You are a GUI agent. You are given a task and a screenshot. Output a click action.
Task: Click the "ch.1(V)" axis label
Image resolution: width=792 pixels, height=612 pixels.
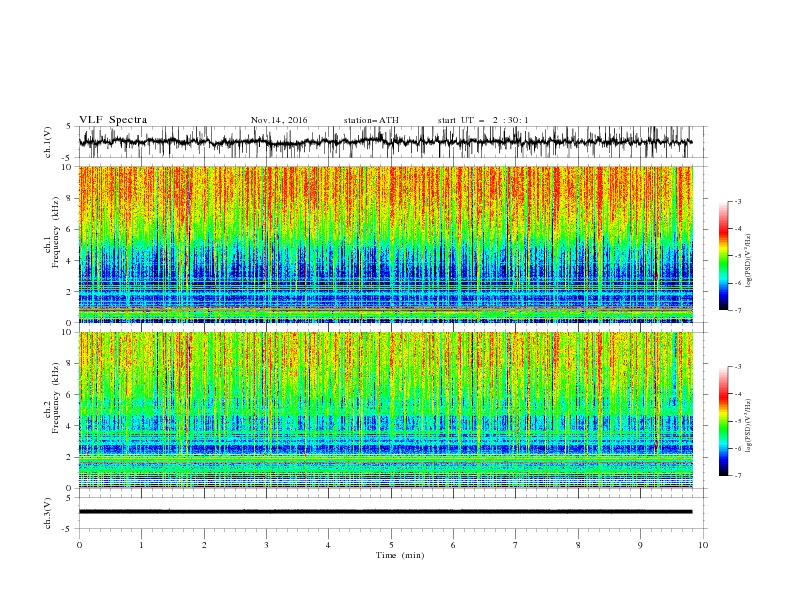pyautogui.click(x=48, y=142)
